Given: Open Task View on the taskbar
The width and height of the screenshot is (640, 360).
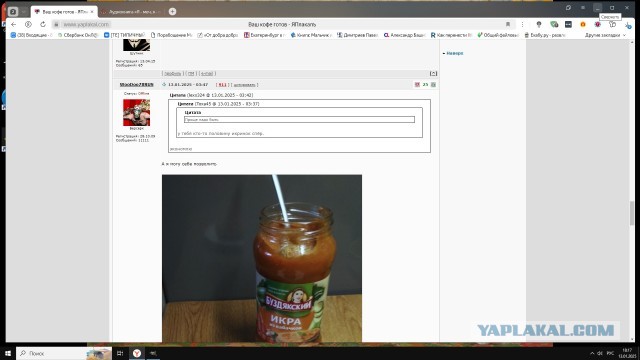Looking at the screenshot, I should [x=120, y=353].
